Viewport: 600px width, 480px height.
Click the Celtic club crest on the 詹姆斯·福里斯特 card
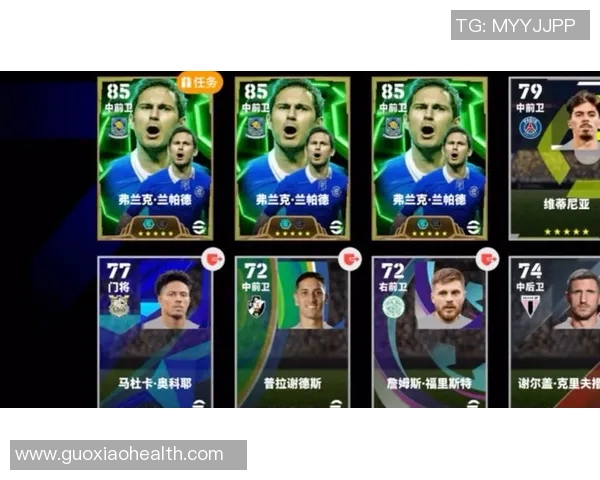click(x=393, y=307)
